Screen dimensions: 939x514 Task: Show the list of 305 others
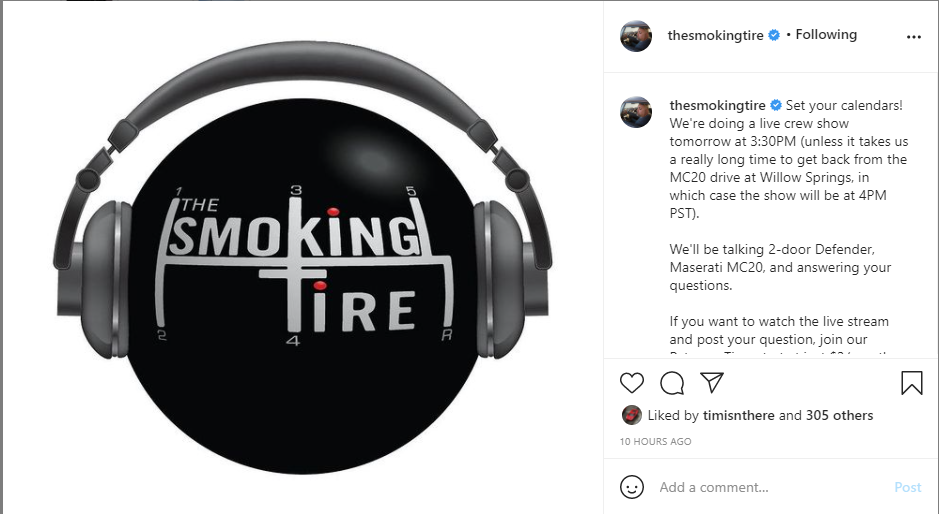[839, 415]
